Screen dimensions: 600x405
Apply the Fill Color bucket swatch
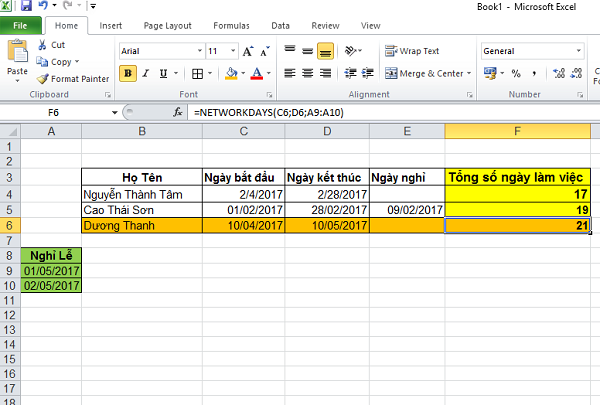pos(231,73)
